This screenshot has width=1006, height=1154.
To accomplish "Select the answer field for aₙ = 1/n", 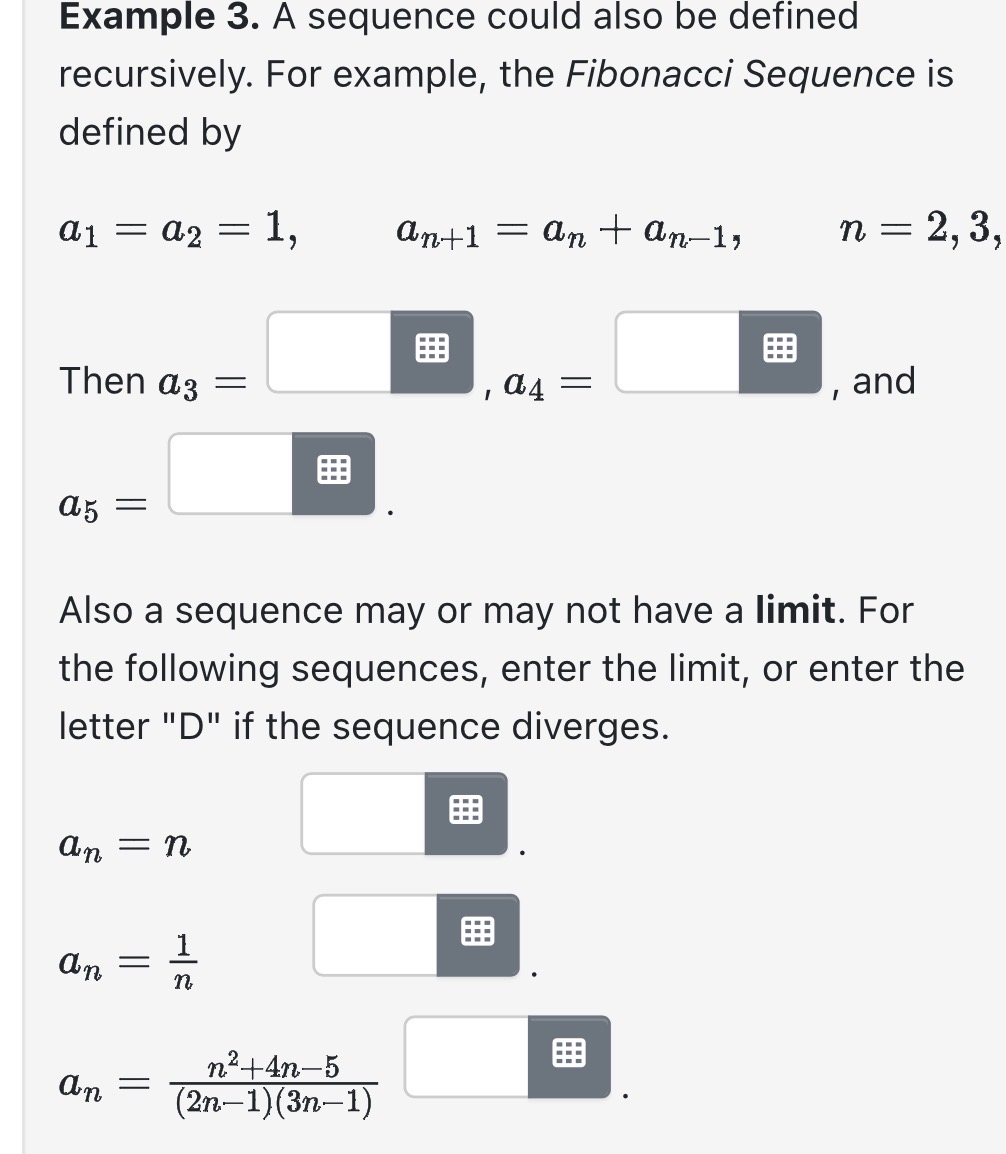I will (375, 933).
